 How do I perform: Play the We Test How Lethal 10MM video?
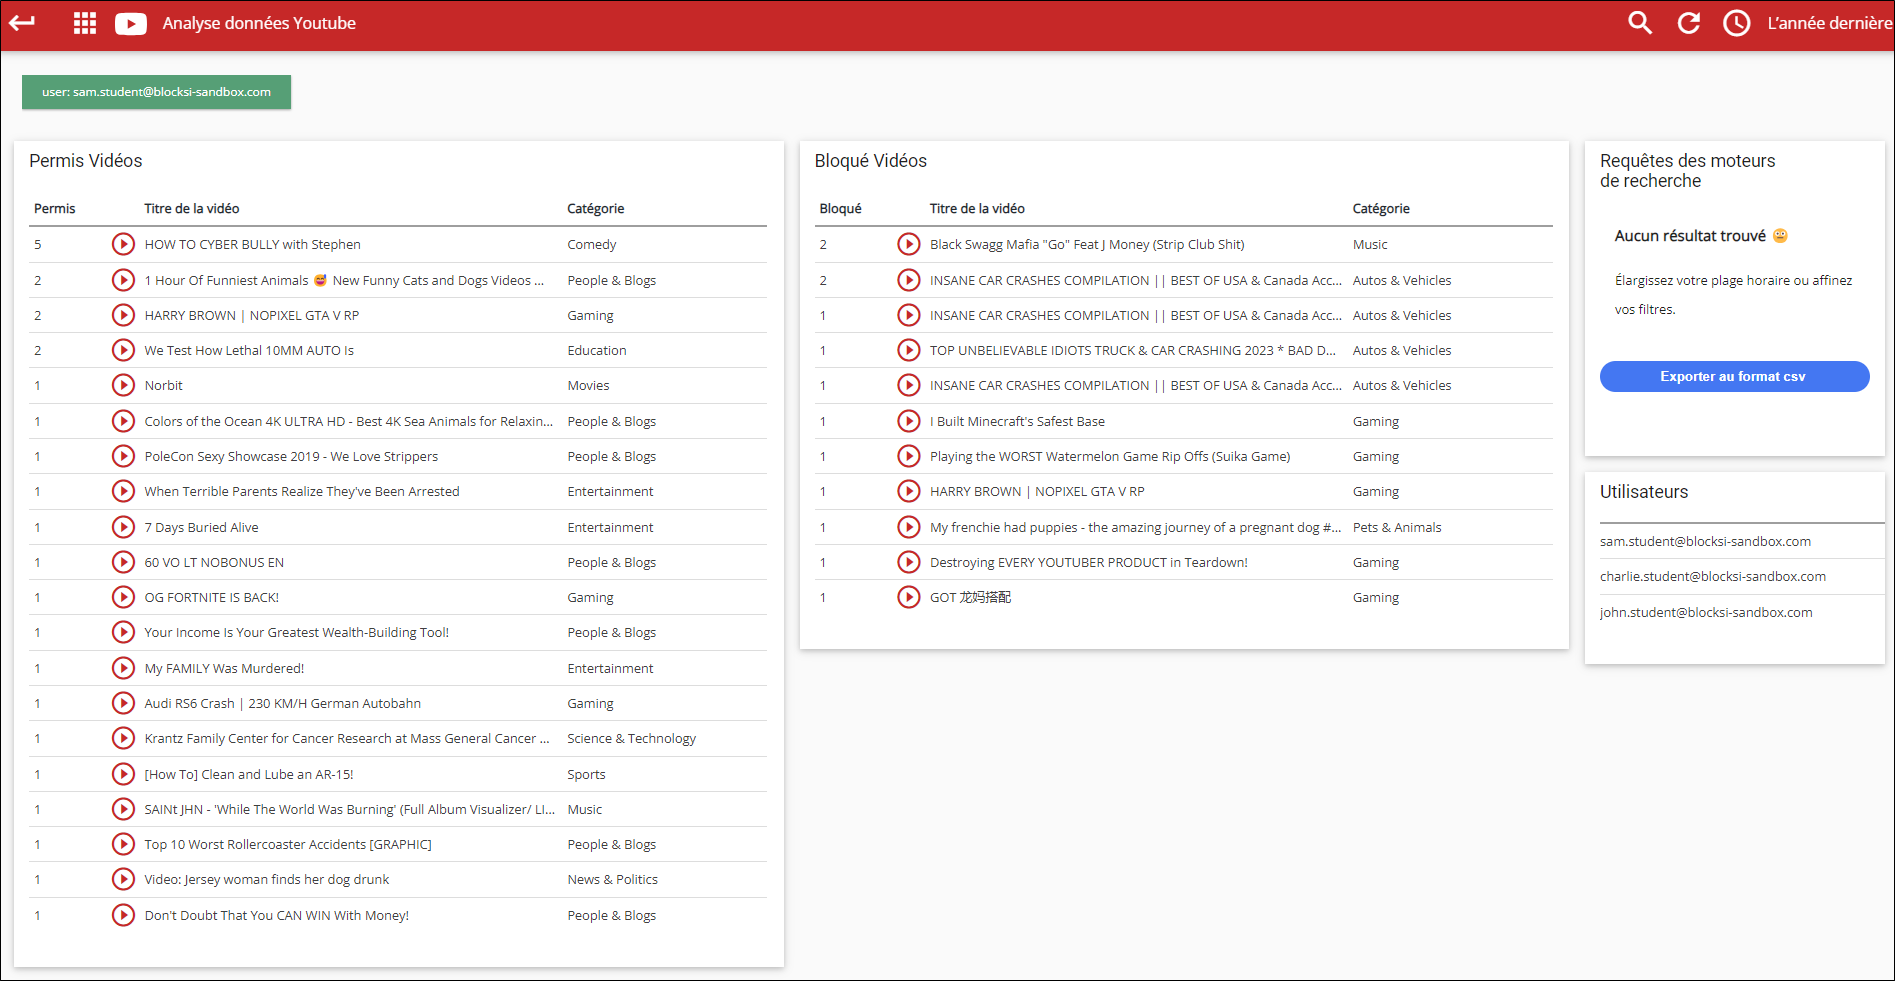[123, 350]
